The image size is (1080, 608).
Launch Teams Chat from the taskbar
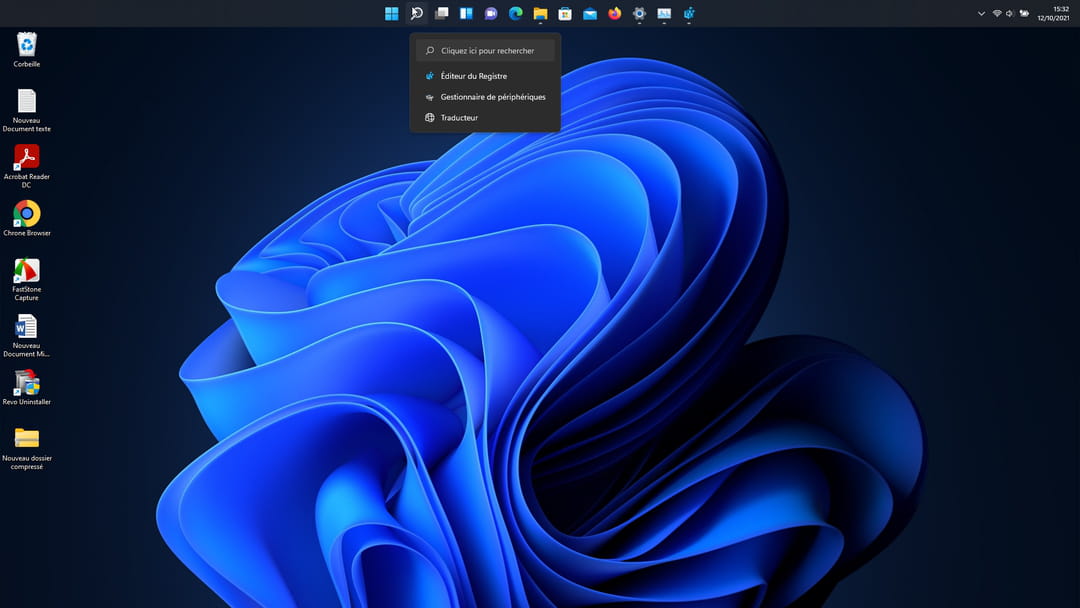coord(491,13)
